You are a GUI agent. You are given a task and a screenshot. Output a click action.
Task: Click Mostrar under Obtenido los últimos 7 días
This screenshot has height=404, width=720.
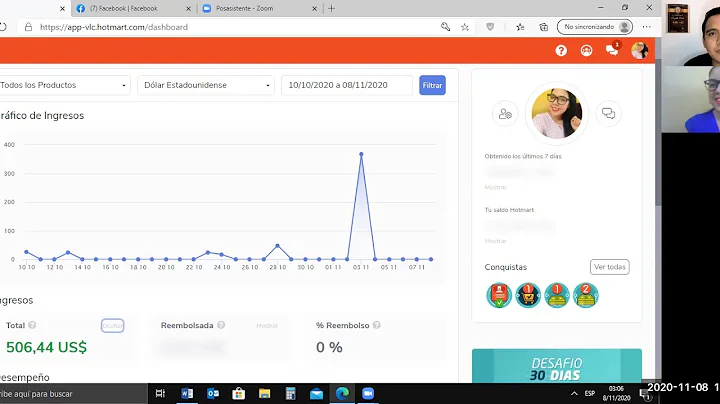495,187
